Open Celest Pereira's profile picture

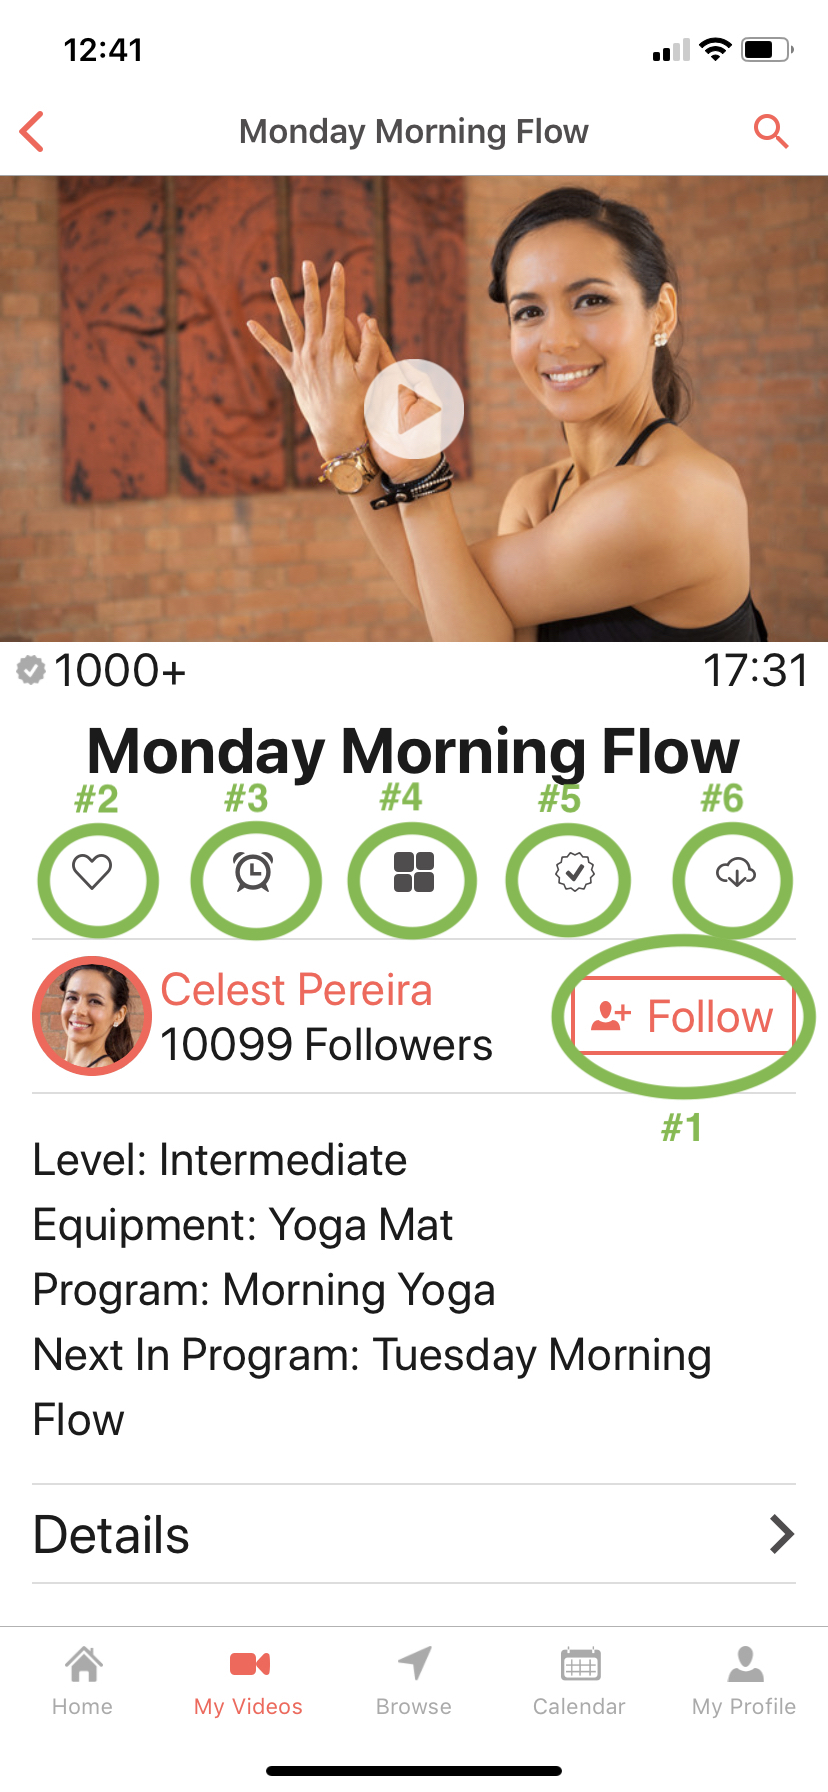click(x=92, y=1016)
